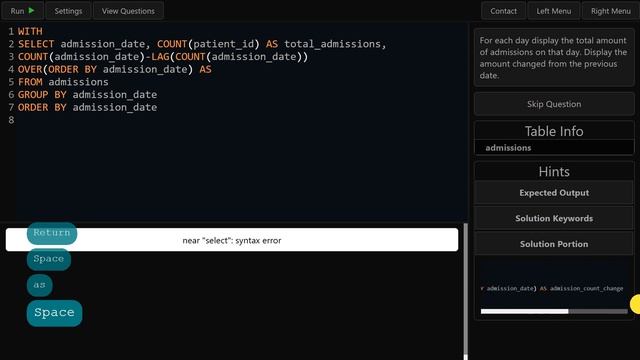Click the Hints heading
The width and height of the screenshot is (640, 360).
point(554,172)
